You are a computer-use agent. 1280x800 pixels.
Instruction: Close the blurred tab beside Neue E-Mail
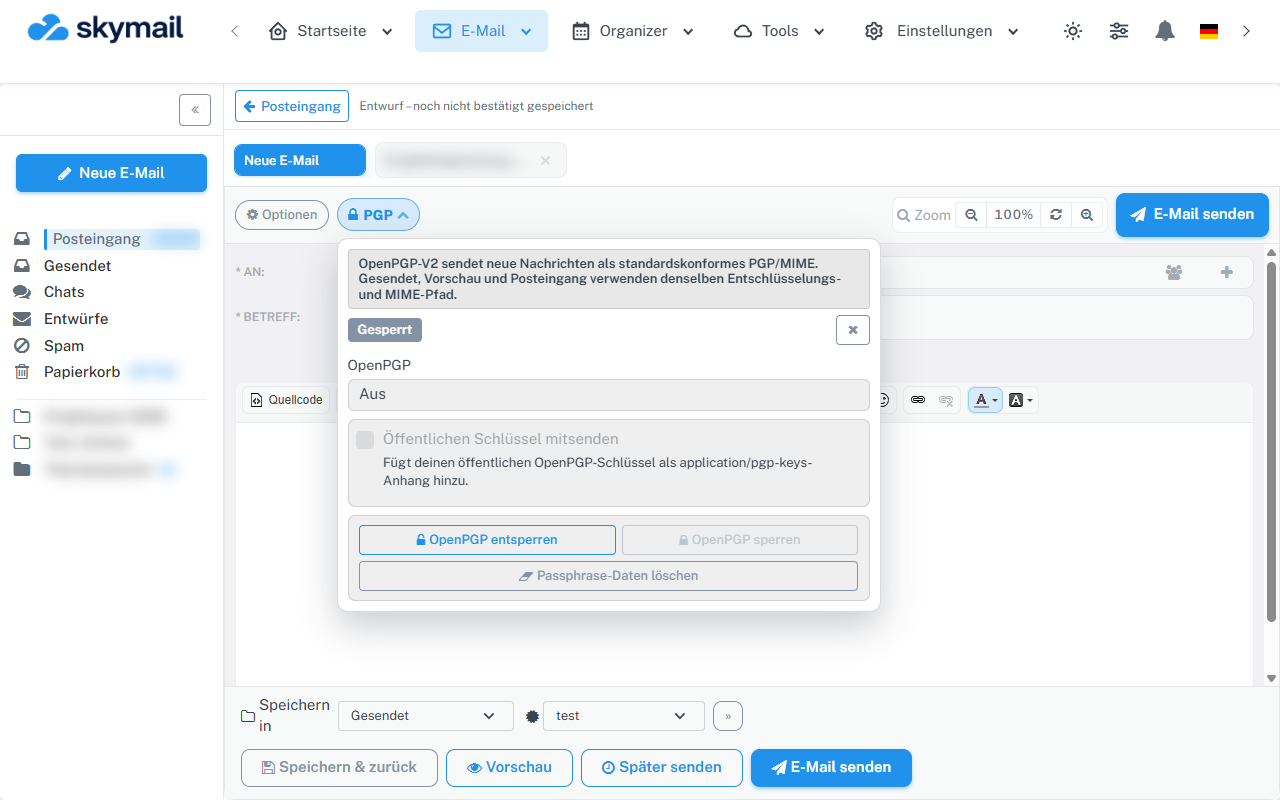(545, 160)
